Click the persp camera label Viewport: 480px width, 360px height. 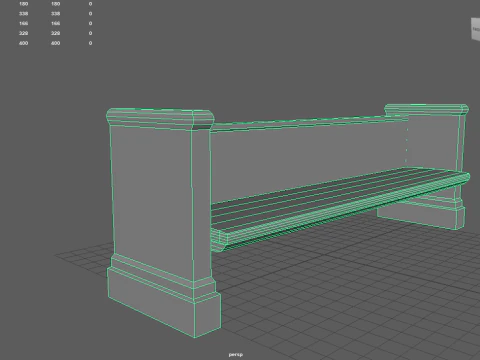pyautogui.click(x=236, y=354)
